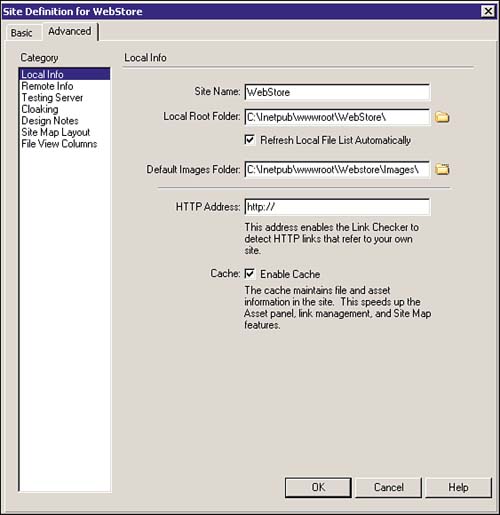Open Help for site definition
This screenshot has width=500, height=515.
[x=458, y=487]
